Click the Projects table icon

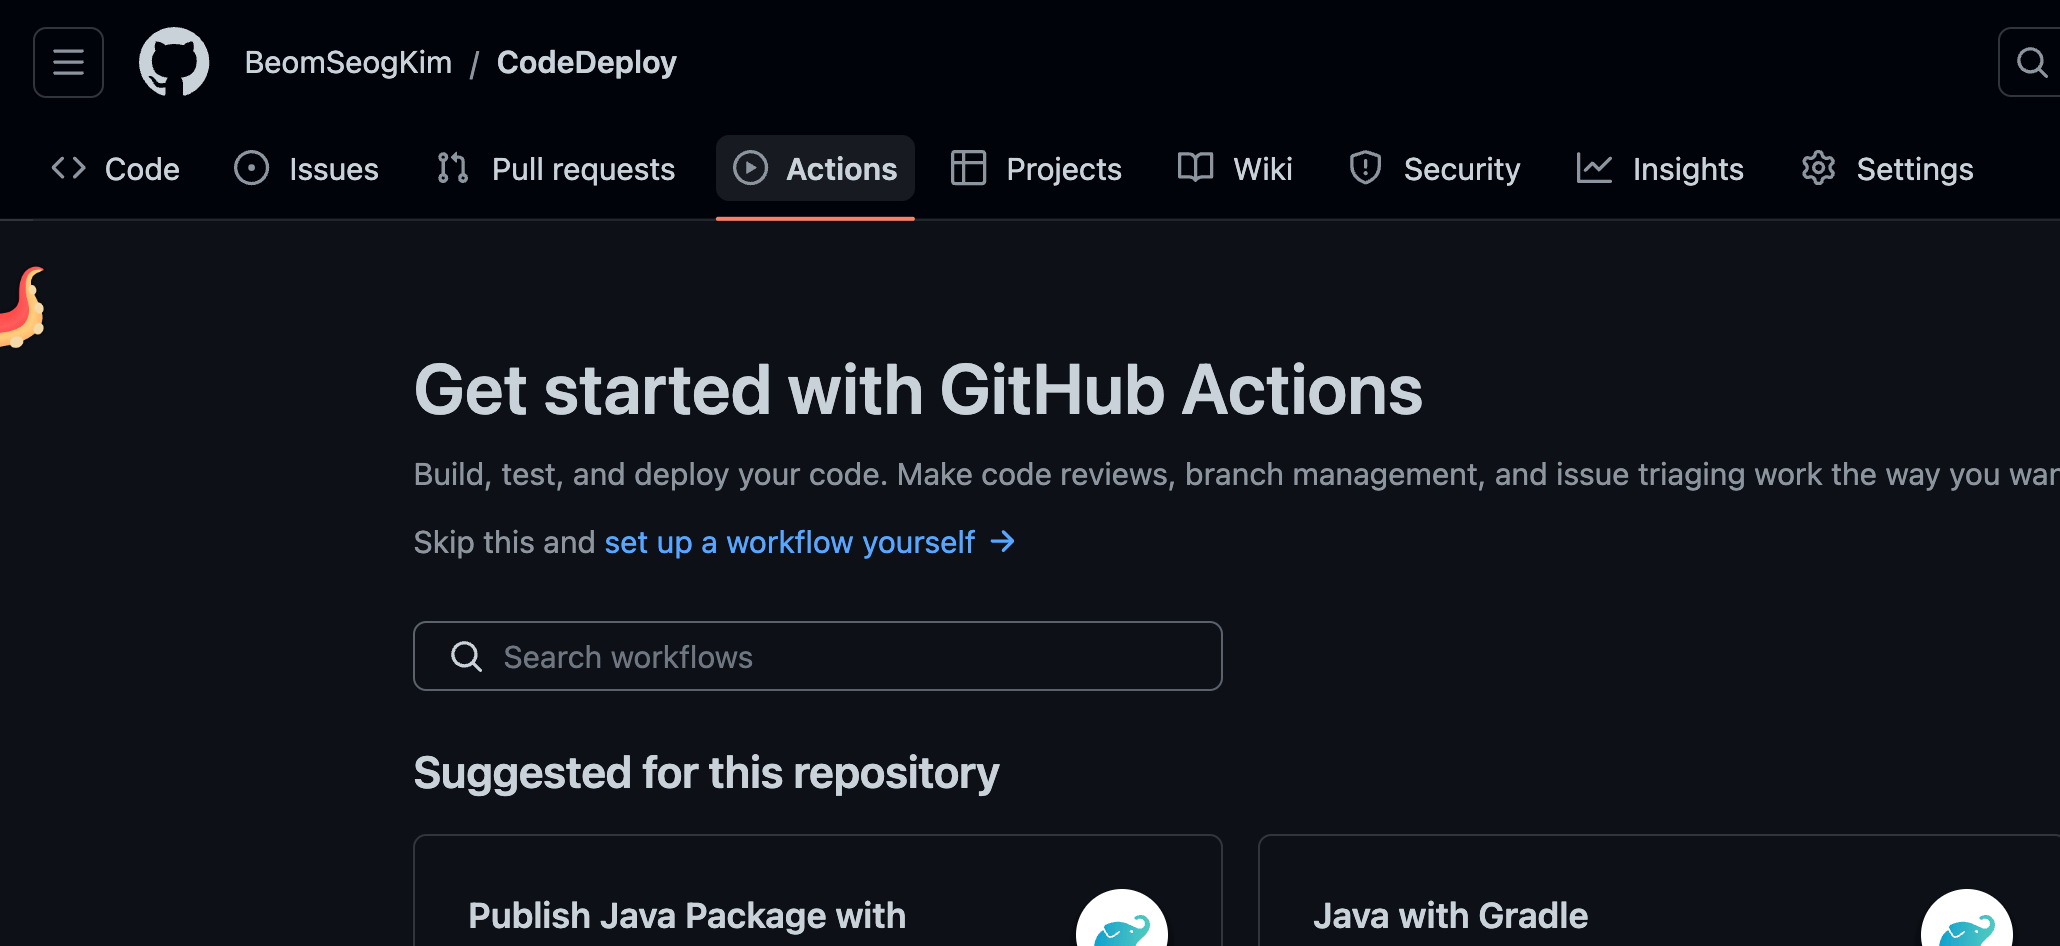click(968, 168)
